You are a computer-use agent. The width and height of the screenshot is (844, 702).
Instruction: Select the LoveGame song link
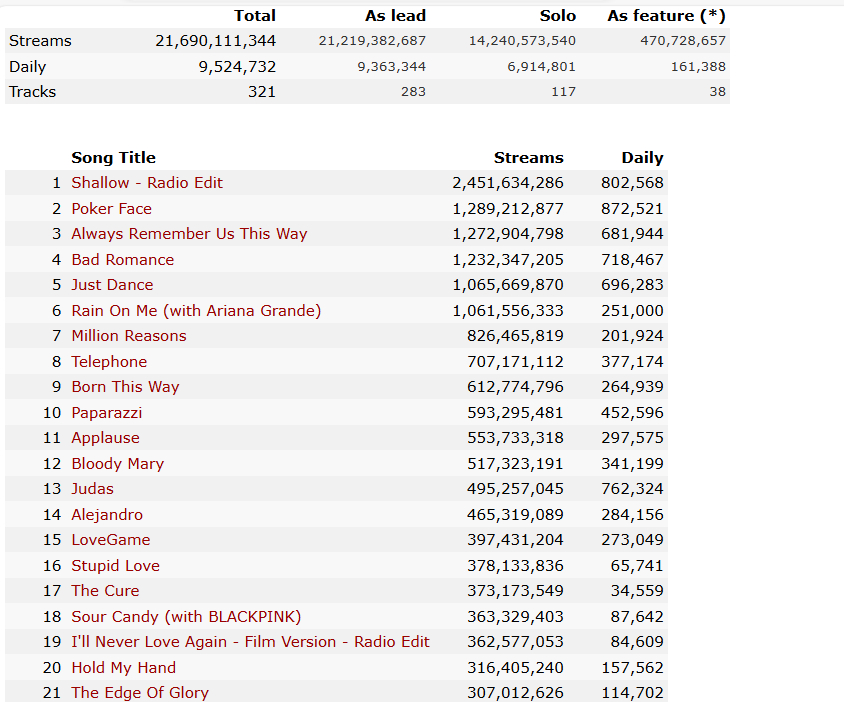111,540
